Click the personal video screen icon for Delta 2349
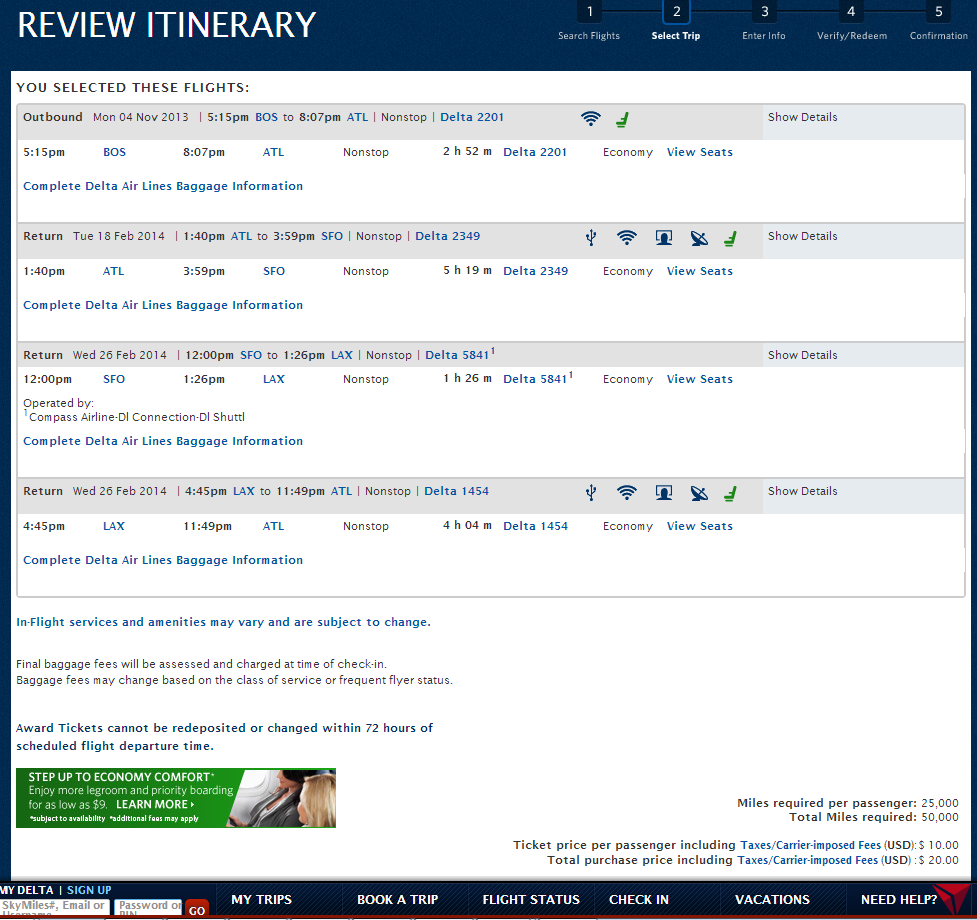Viewport: 977px width, 920px height. (x=664, y=237)
